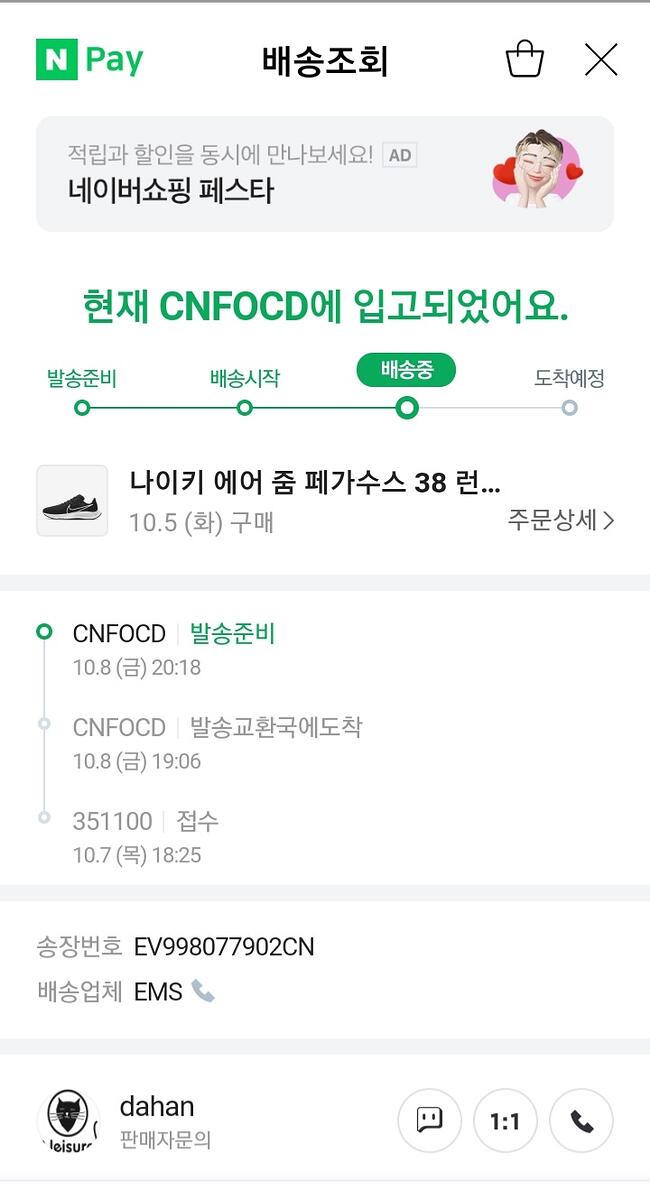Open 주문상세 order details

[x=561, y=521]
